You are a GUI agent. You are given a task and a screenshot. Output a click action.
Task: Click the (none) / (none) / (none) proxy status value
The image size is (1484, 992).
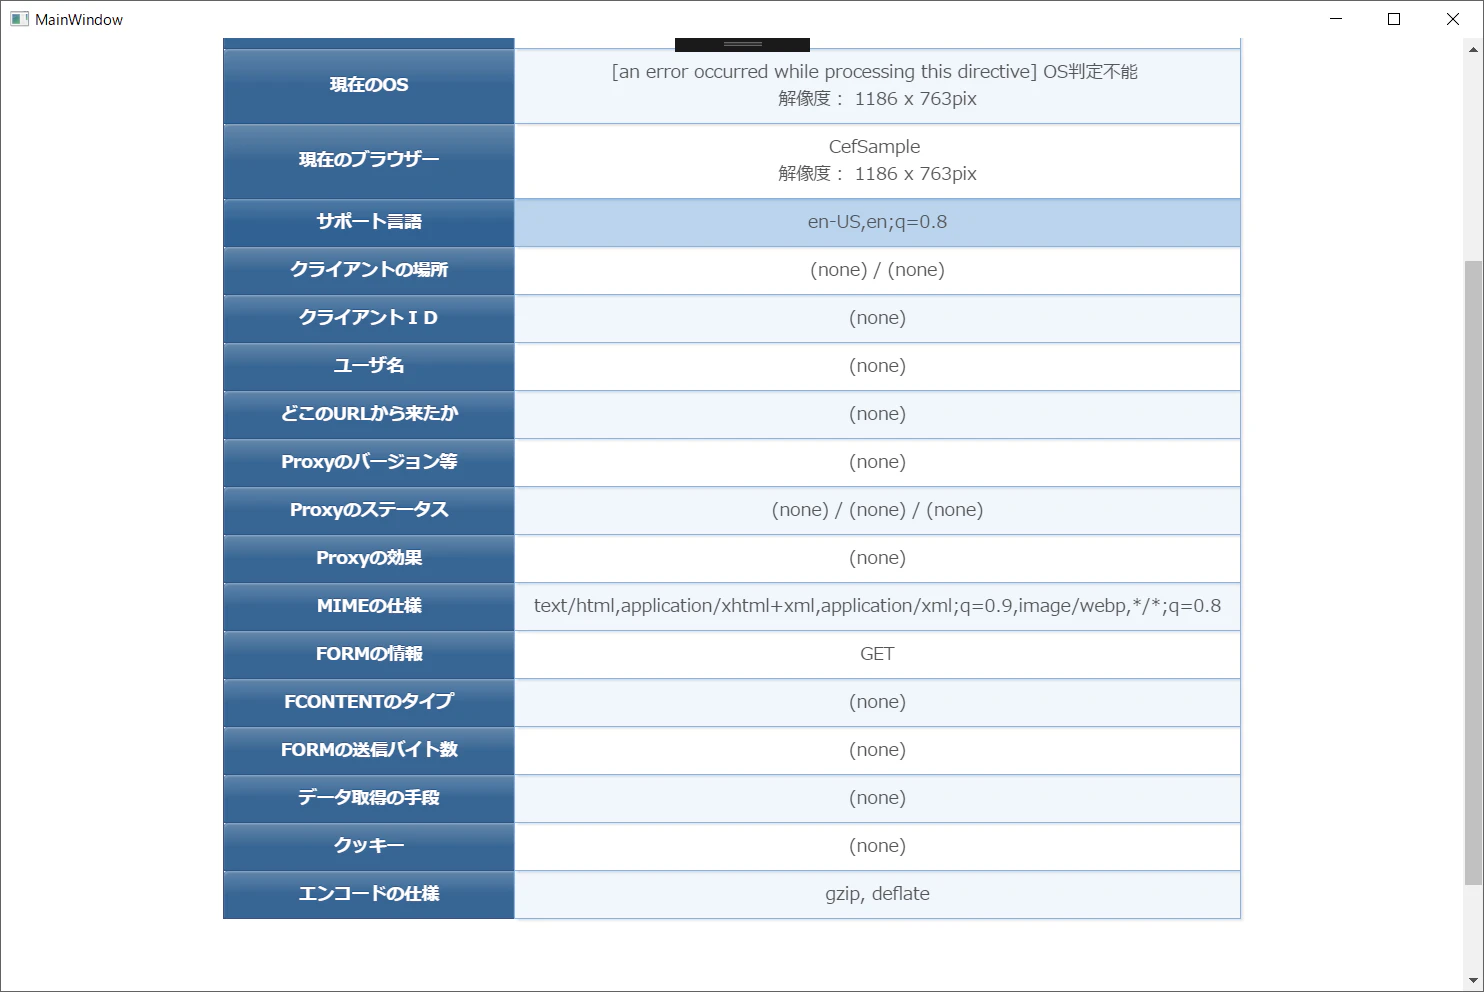coord(877,510)
